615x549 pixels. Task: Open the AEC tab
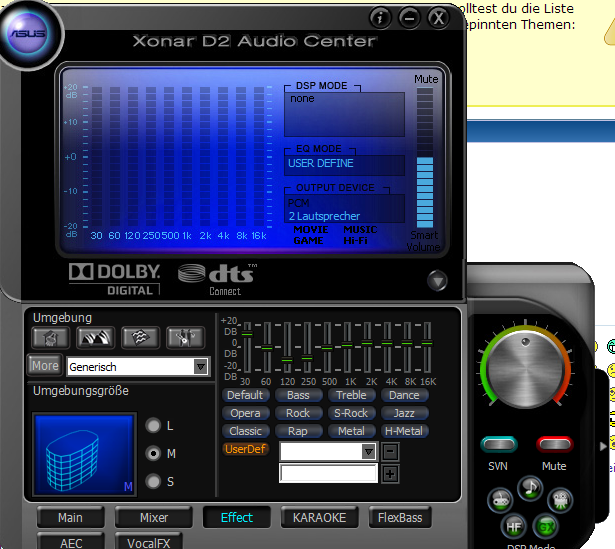coord(71,542)
